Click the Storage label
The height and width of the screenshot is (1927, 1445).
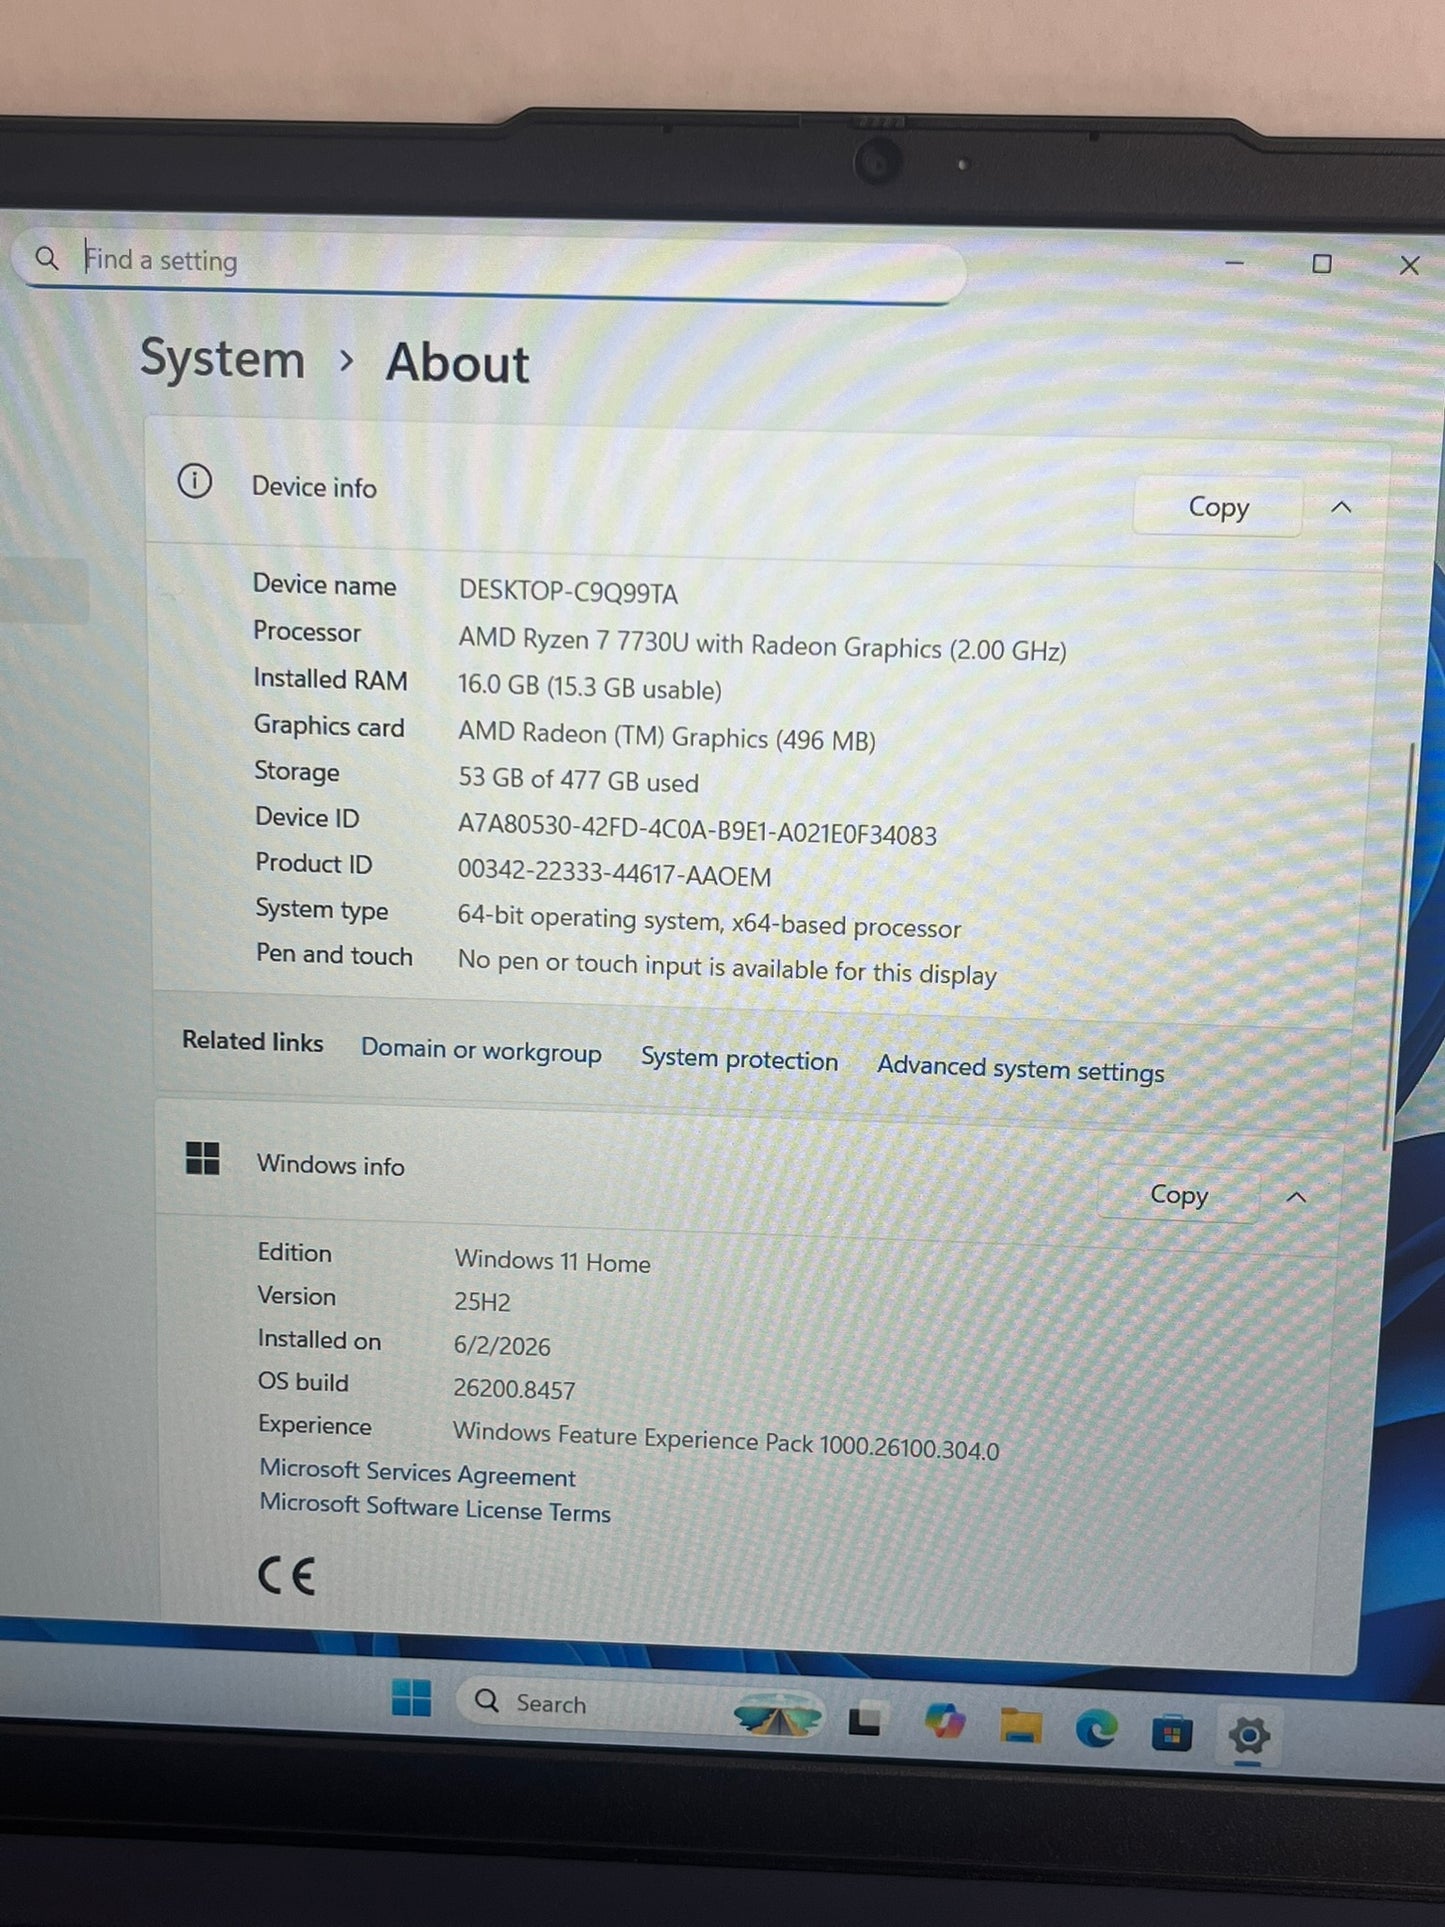click(x=296, y=771)
